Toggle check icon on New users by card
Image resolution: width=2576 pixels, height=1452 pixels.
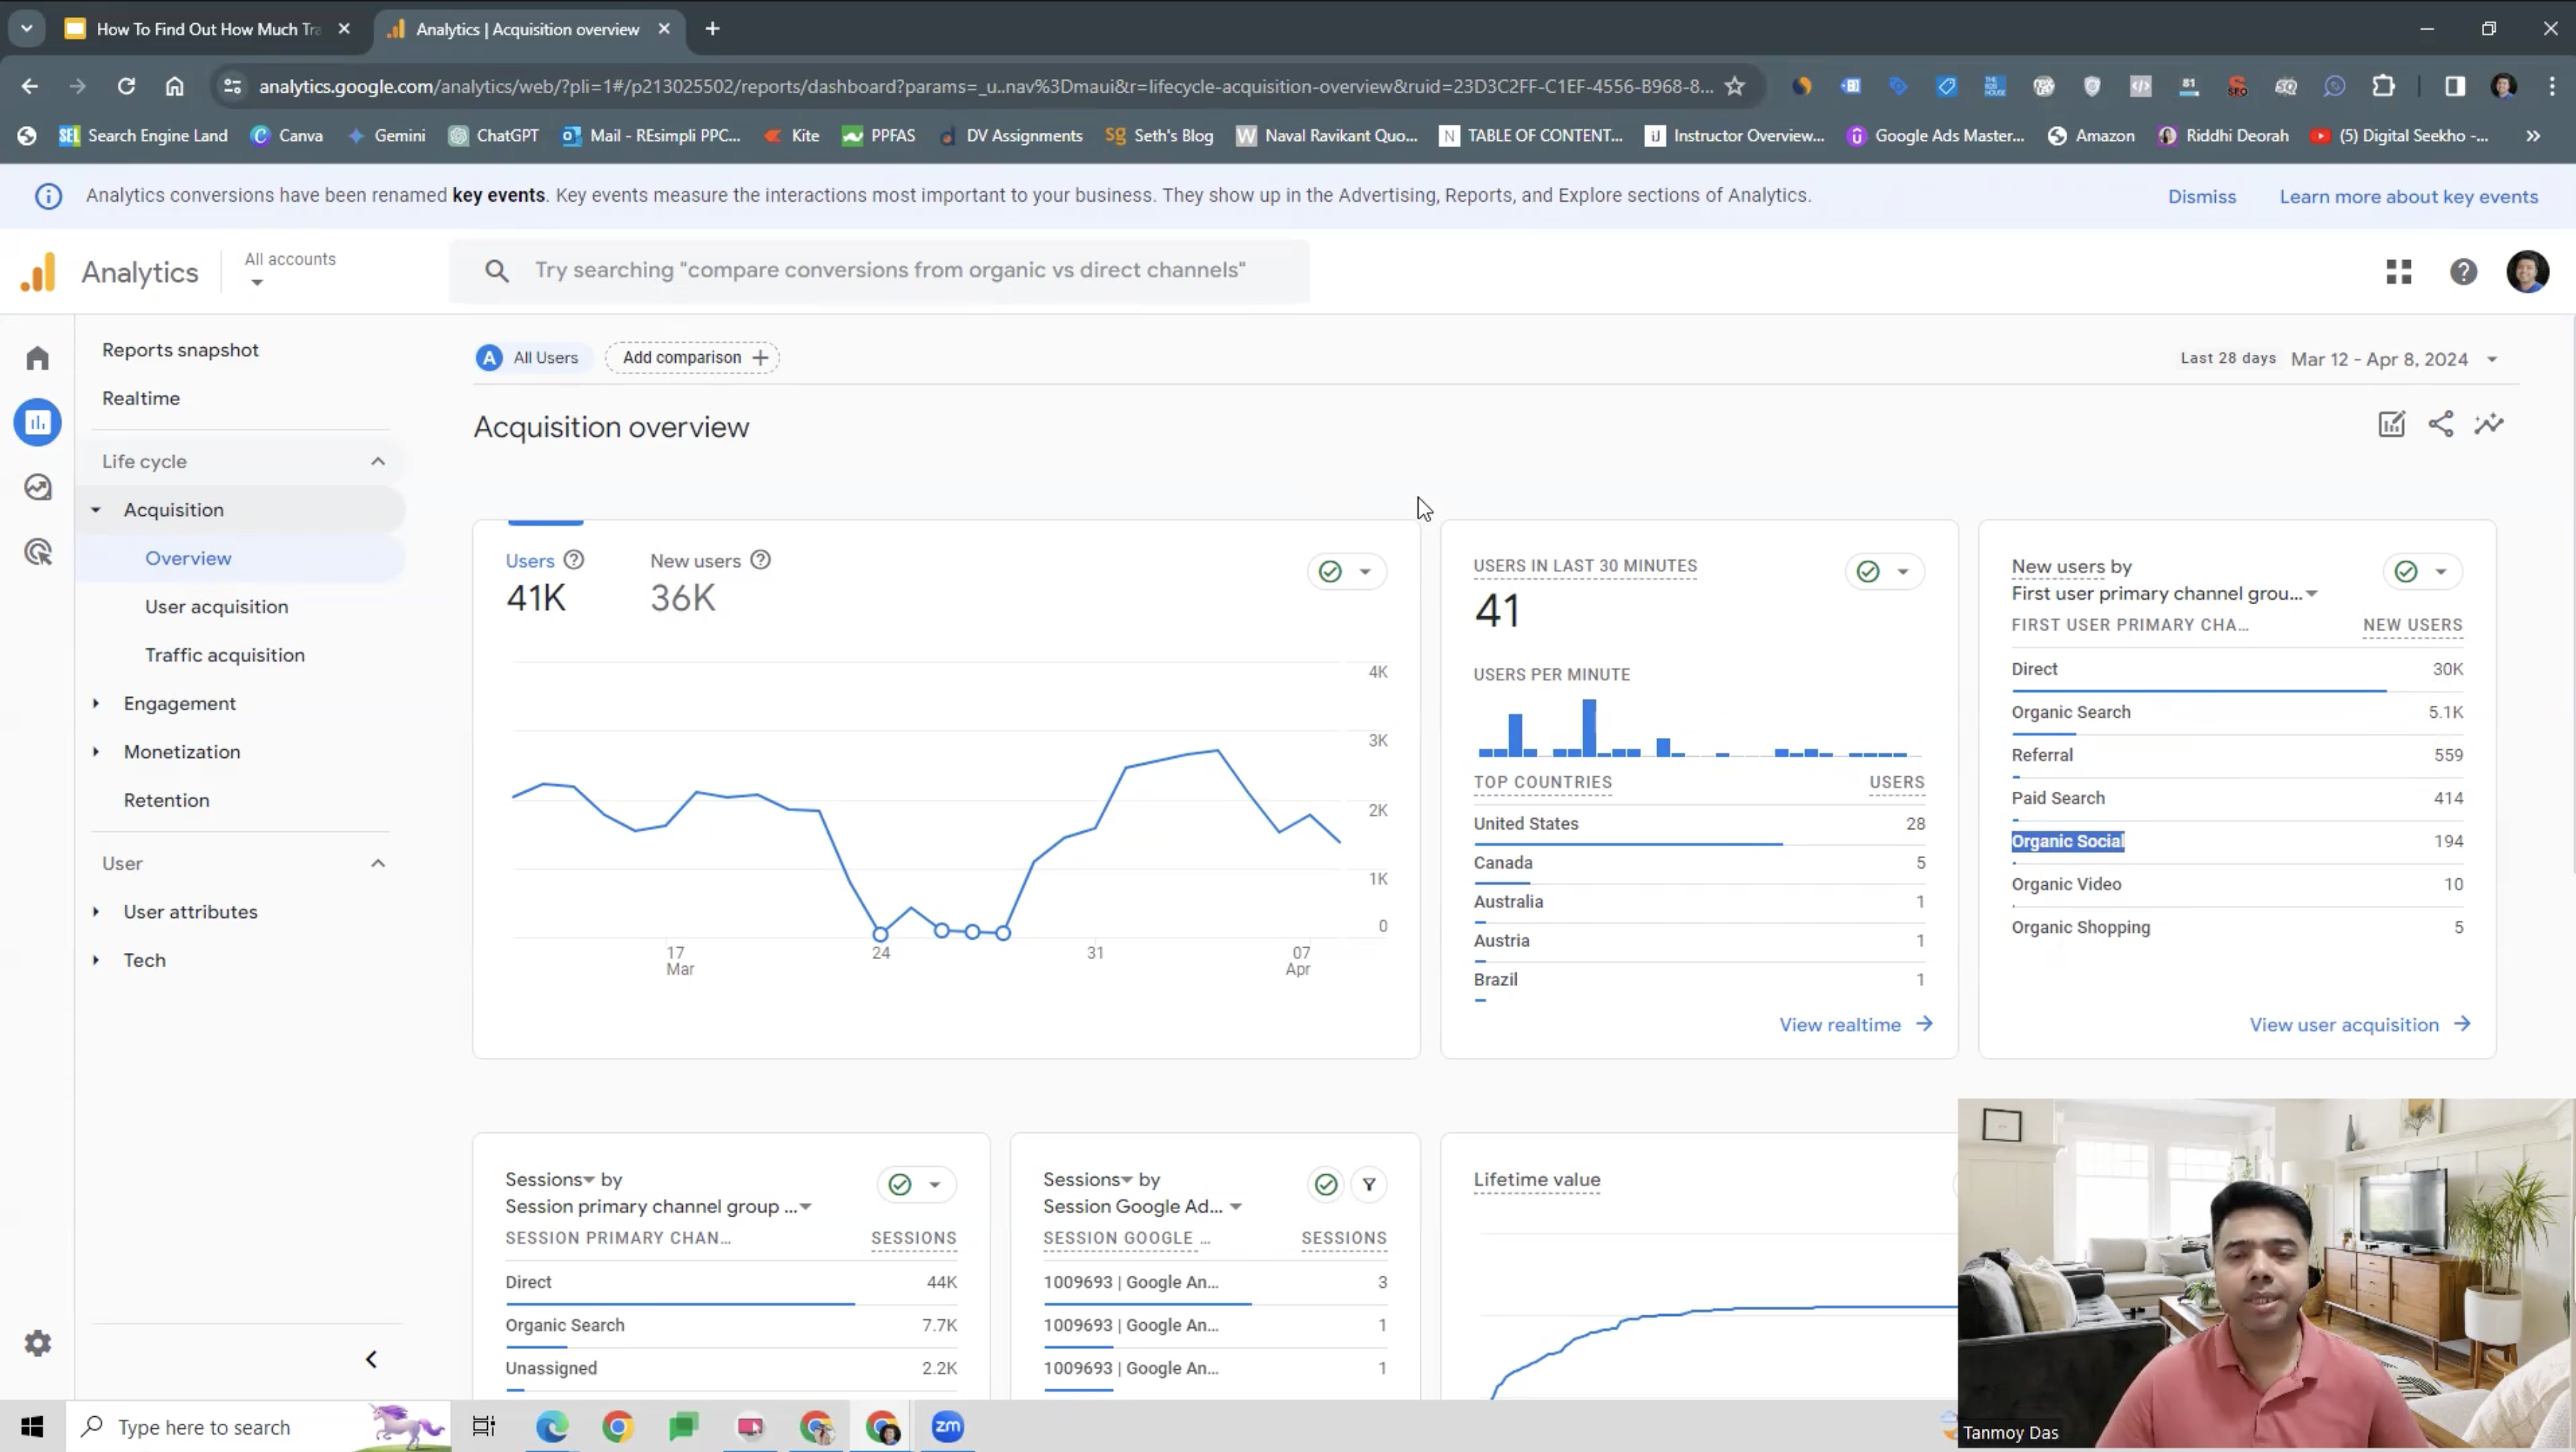(2406, 571)
